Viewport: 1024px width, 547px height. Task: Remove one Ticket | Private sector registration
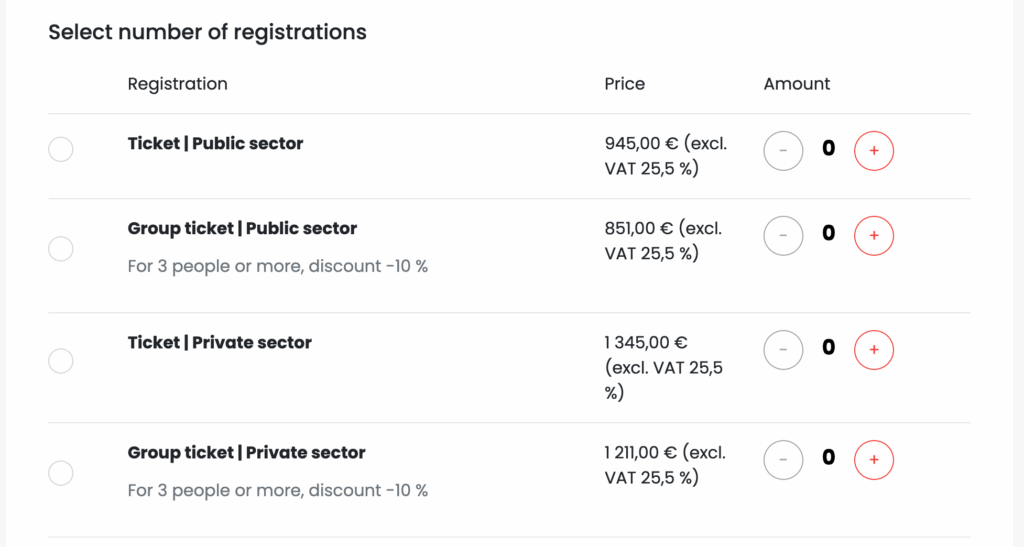(783, 350)
